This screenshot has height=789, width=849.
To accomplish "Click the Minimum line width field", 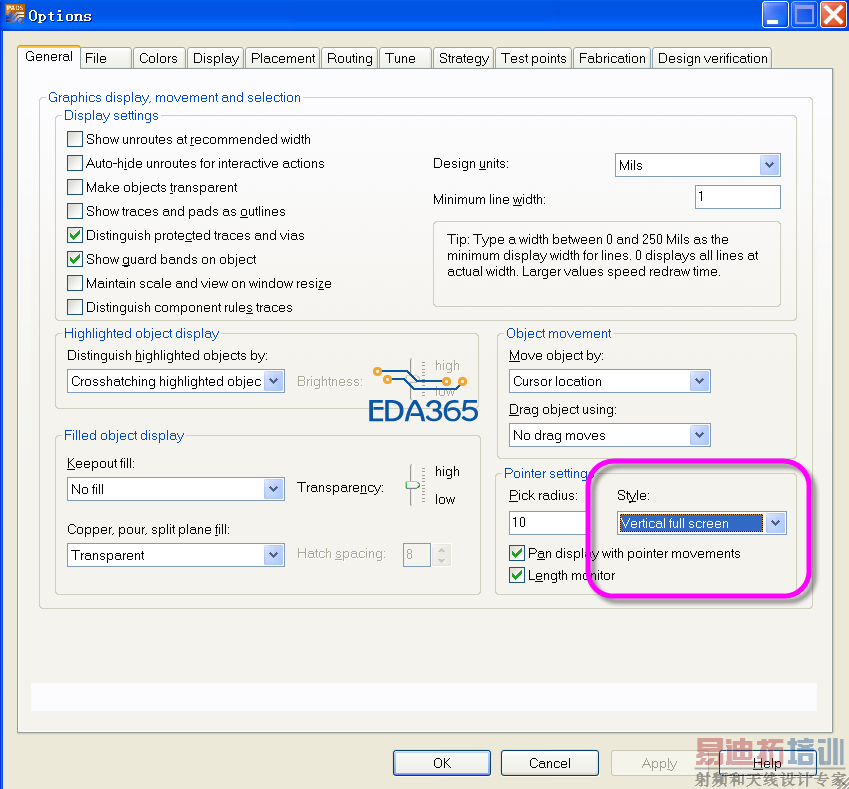I will tap(737, 197).
